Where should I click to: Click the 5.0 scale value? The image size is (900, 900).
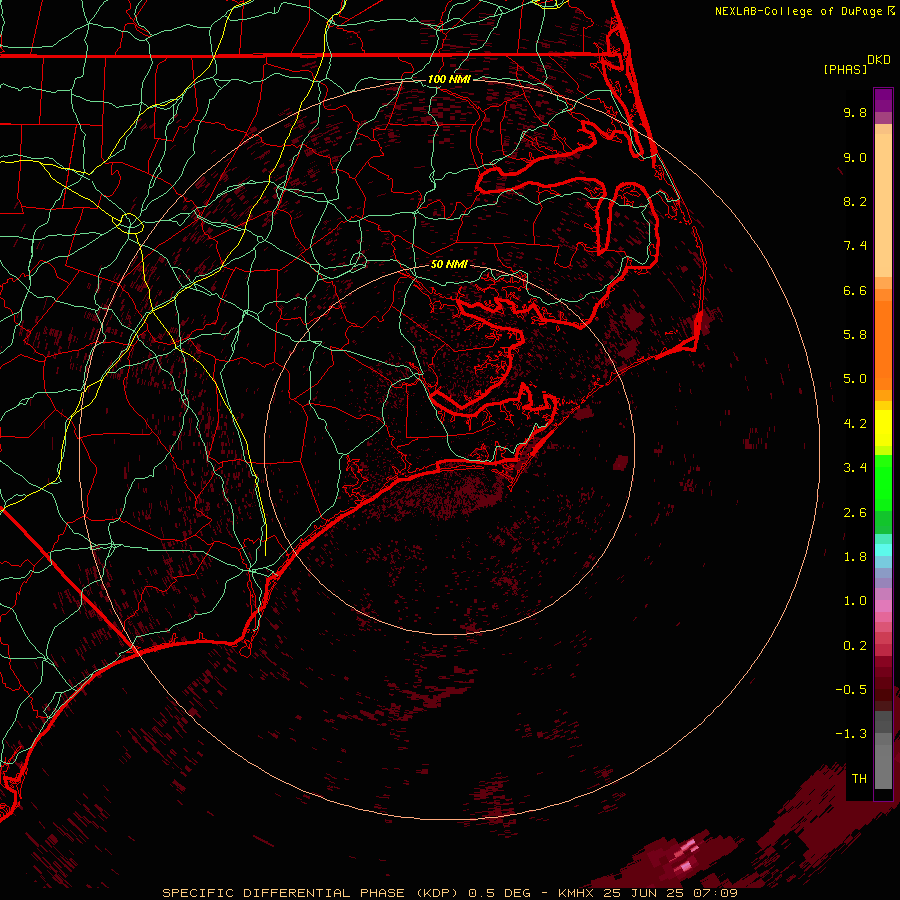click(855, 379)
